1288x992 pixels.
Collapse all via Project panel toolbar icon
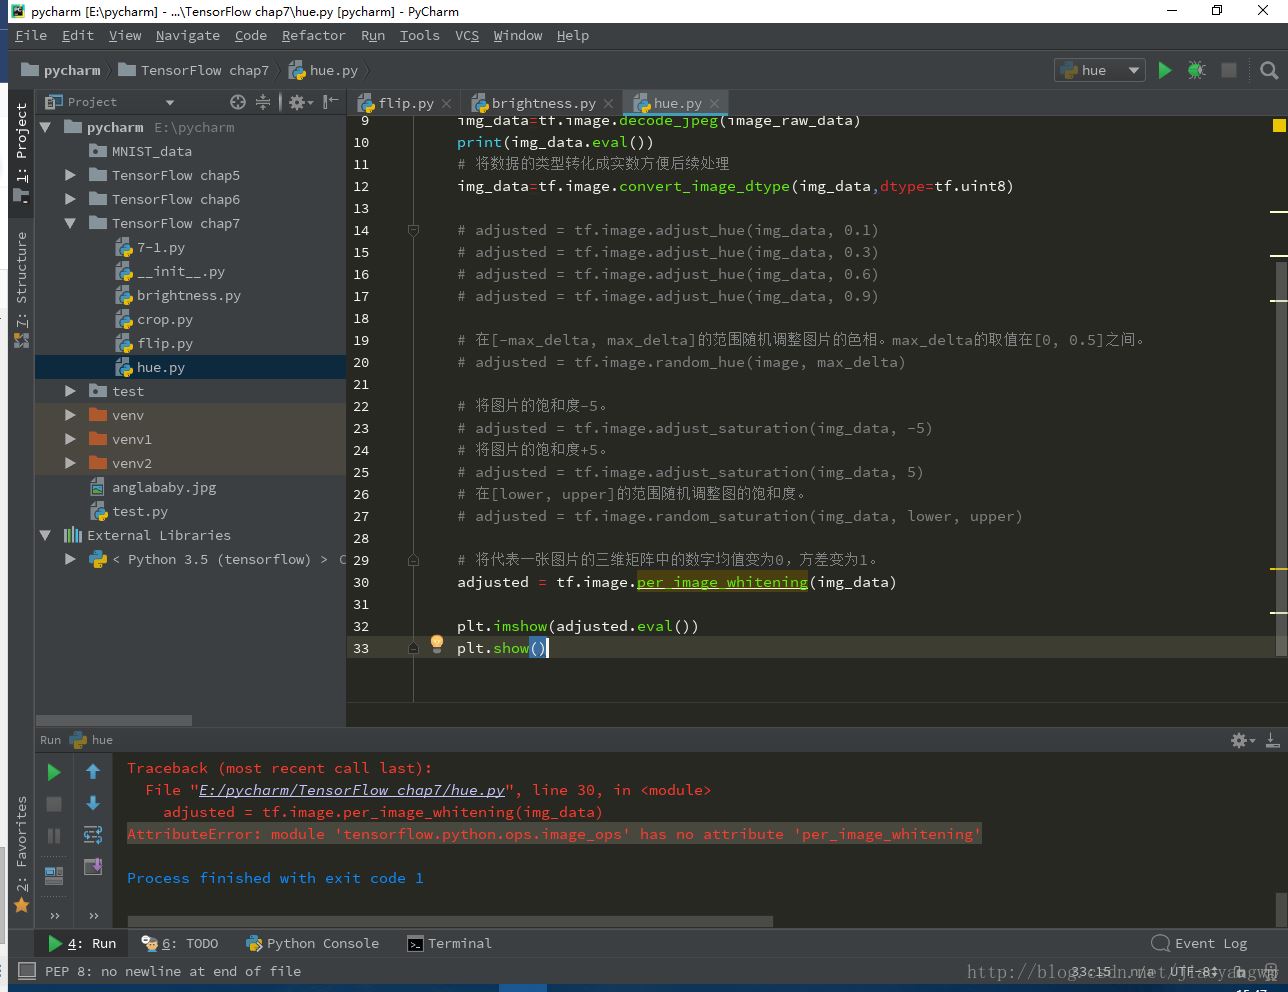point(263,102)
